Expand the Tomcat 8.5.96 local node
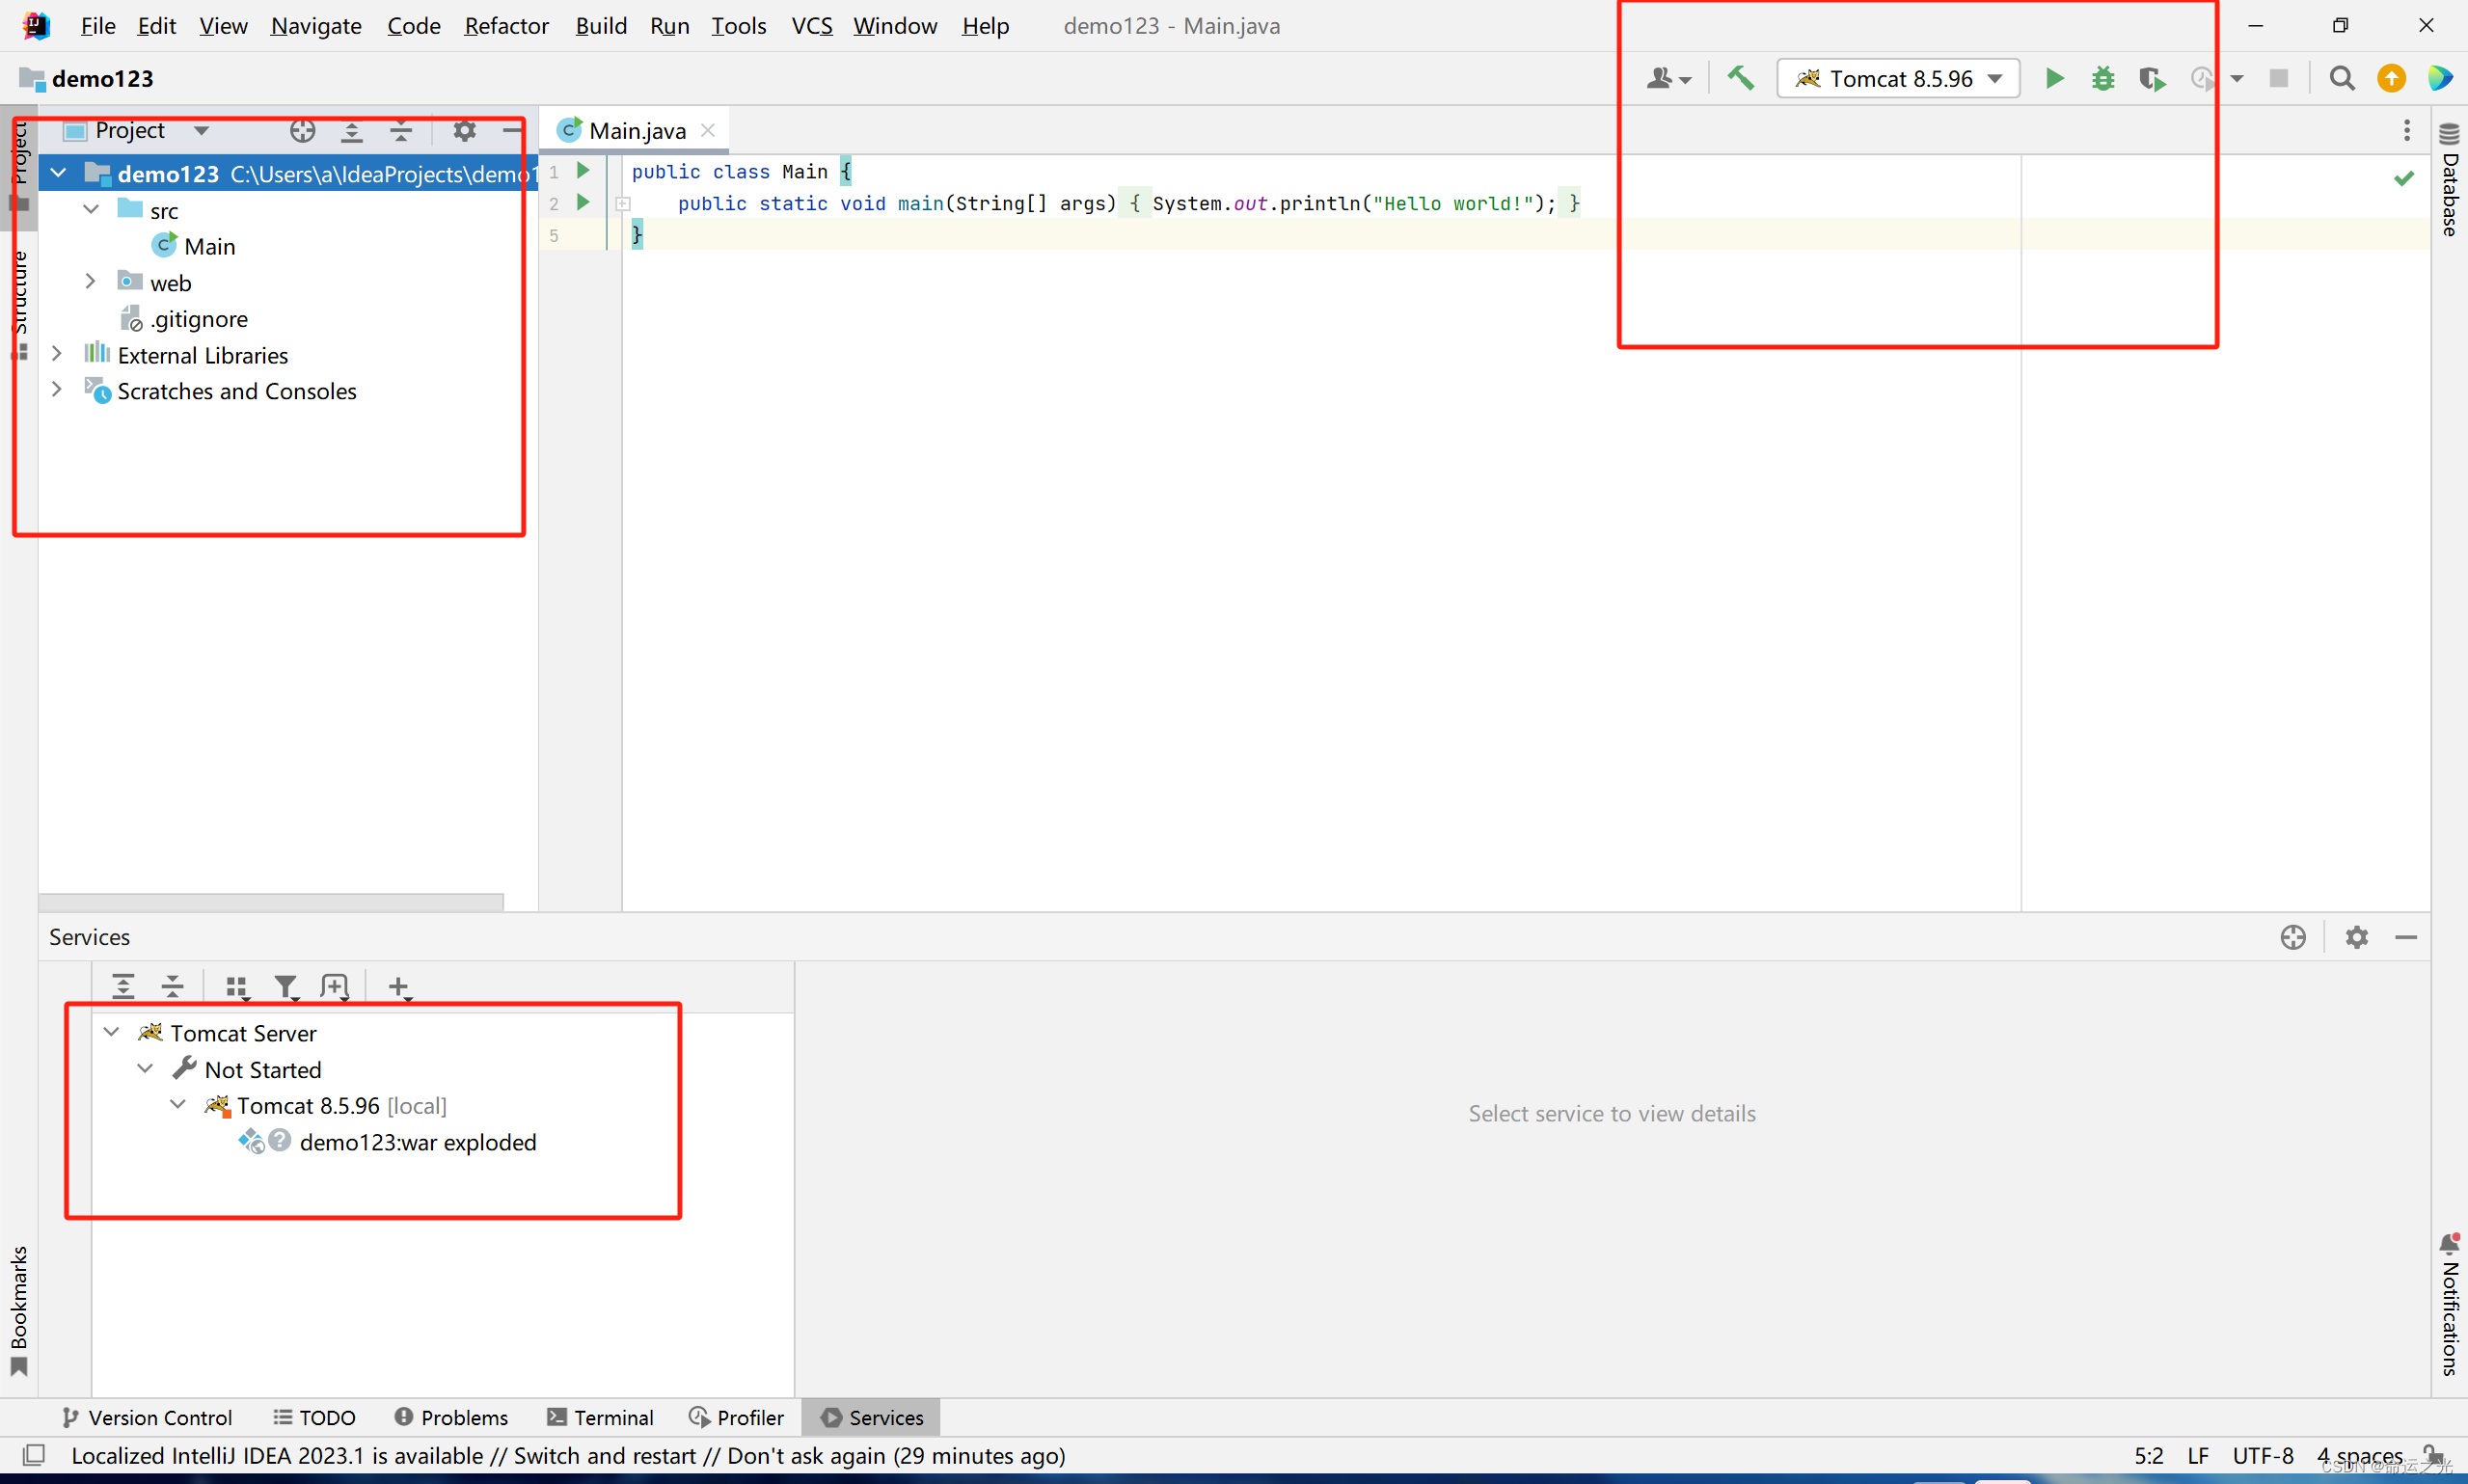Viewport: 2468px width, 1484px height. click(x=176, y=1105)
